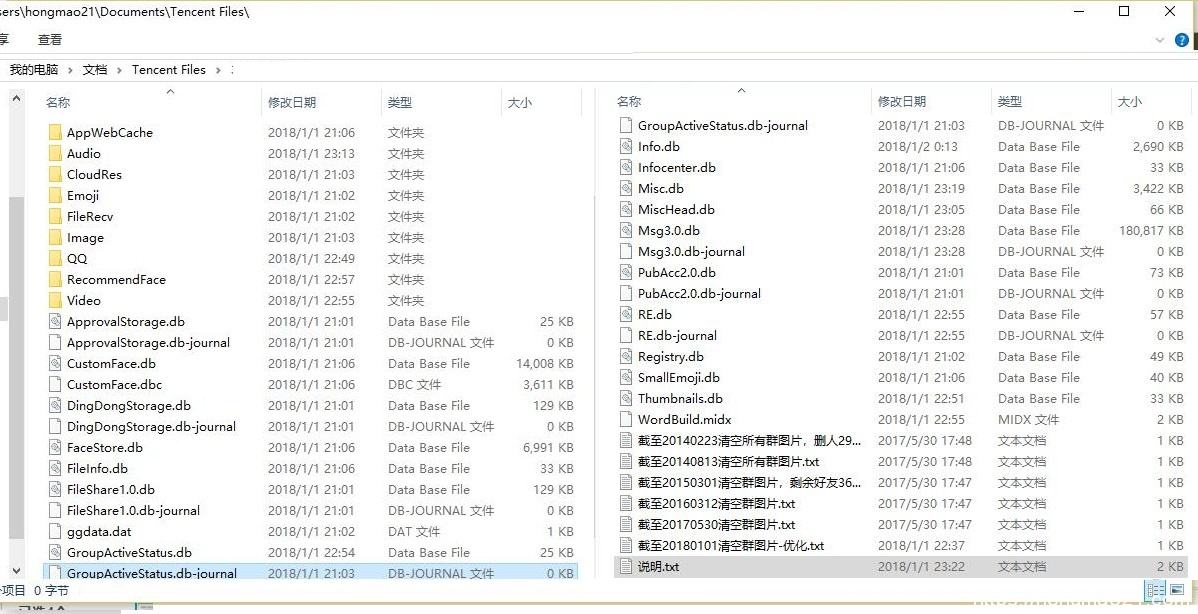Select the Image folder icon

pyautogui.click(x=54, y=238)
